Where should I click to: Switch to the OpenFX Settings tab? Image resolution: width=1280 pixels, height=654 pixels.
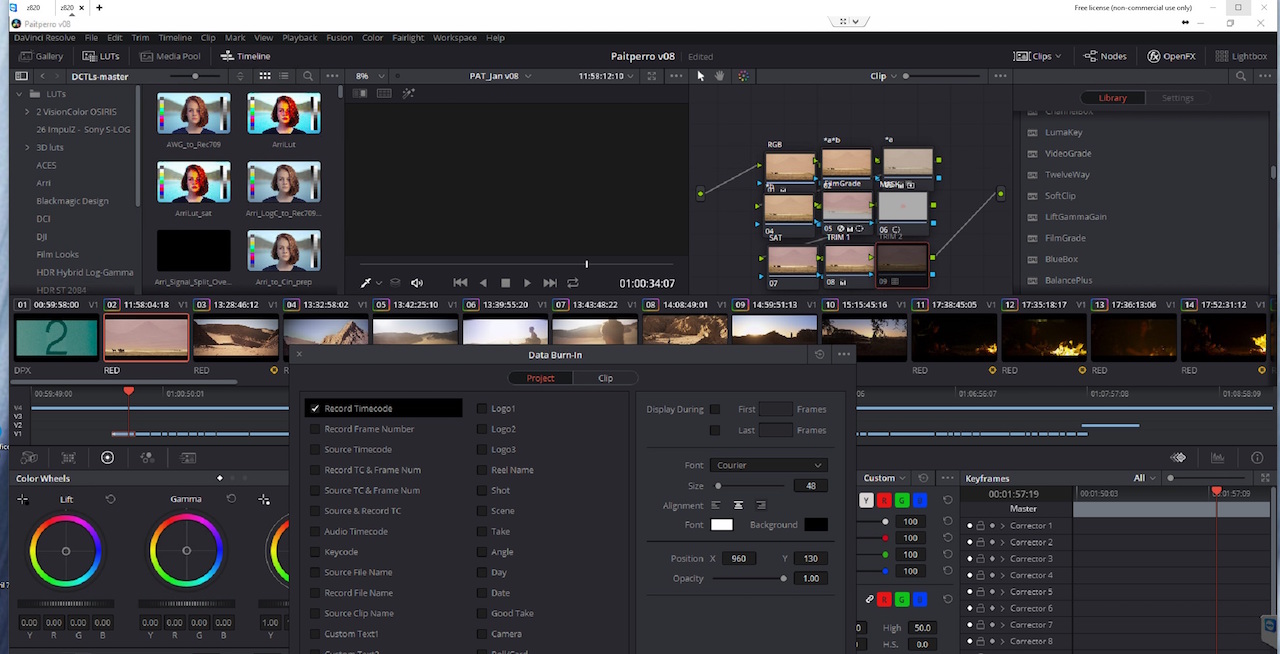click(1177, 98)
